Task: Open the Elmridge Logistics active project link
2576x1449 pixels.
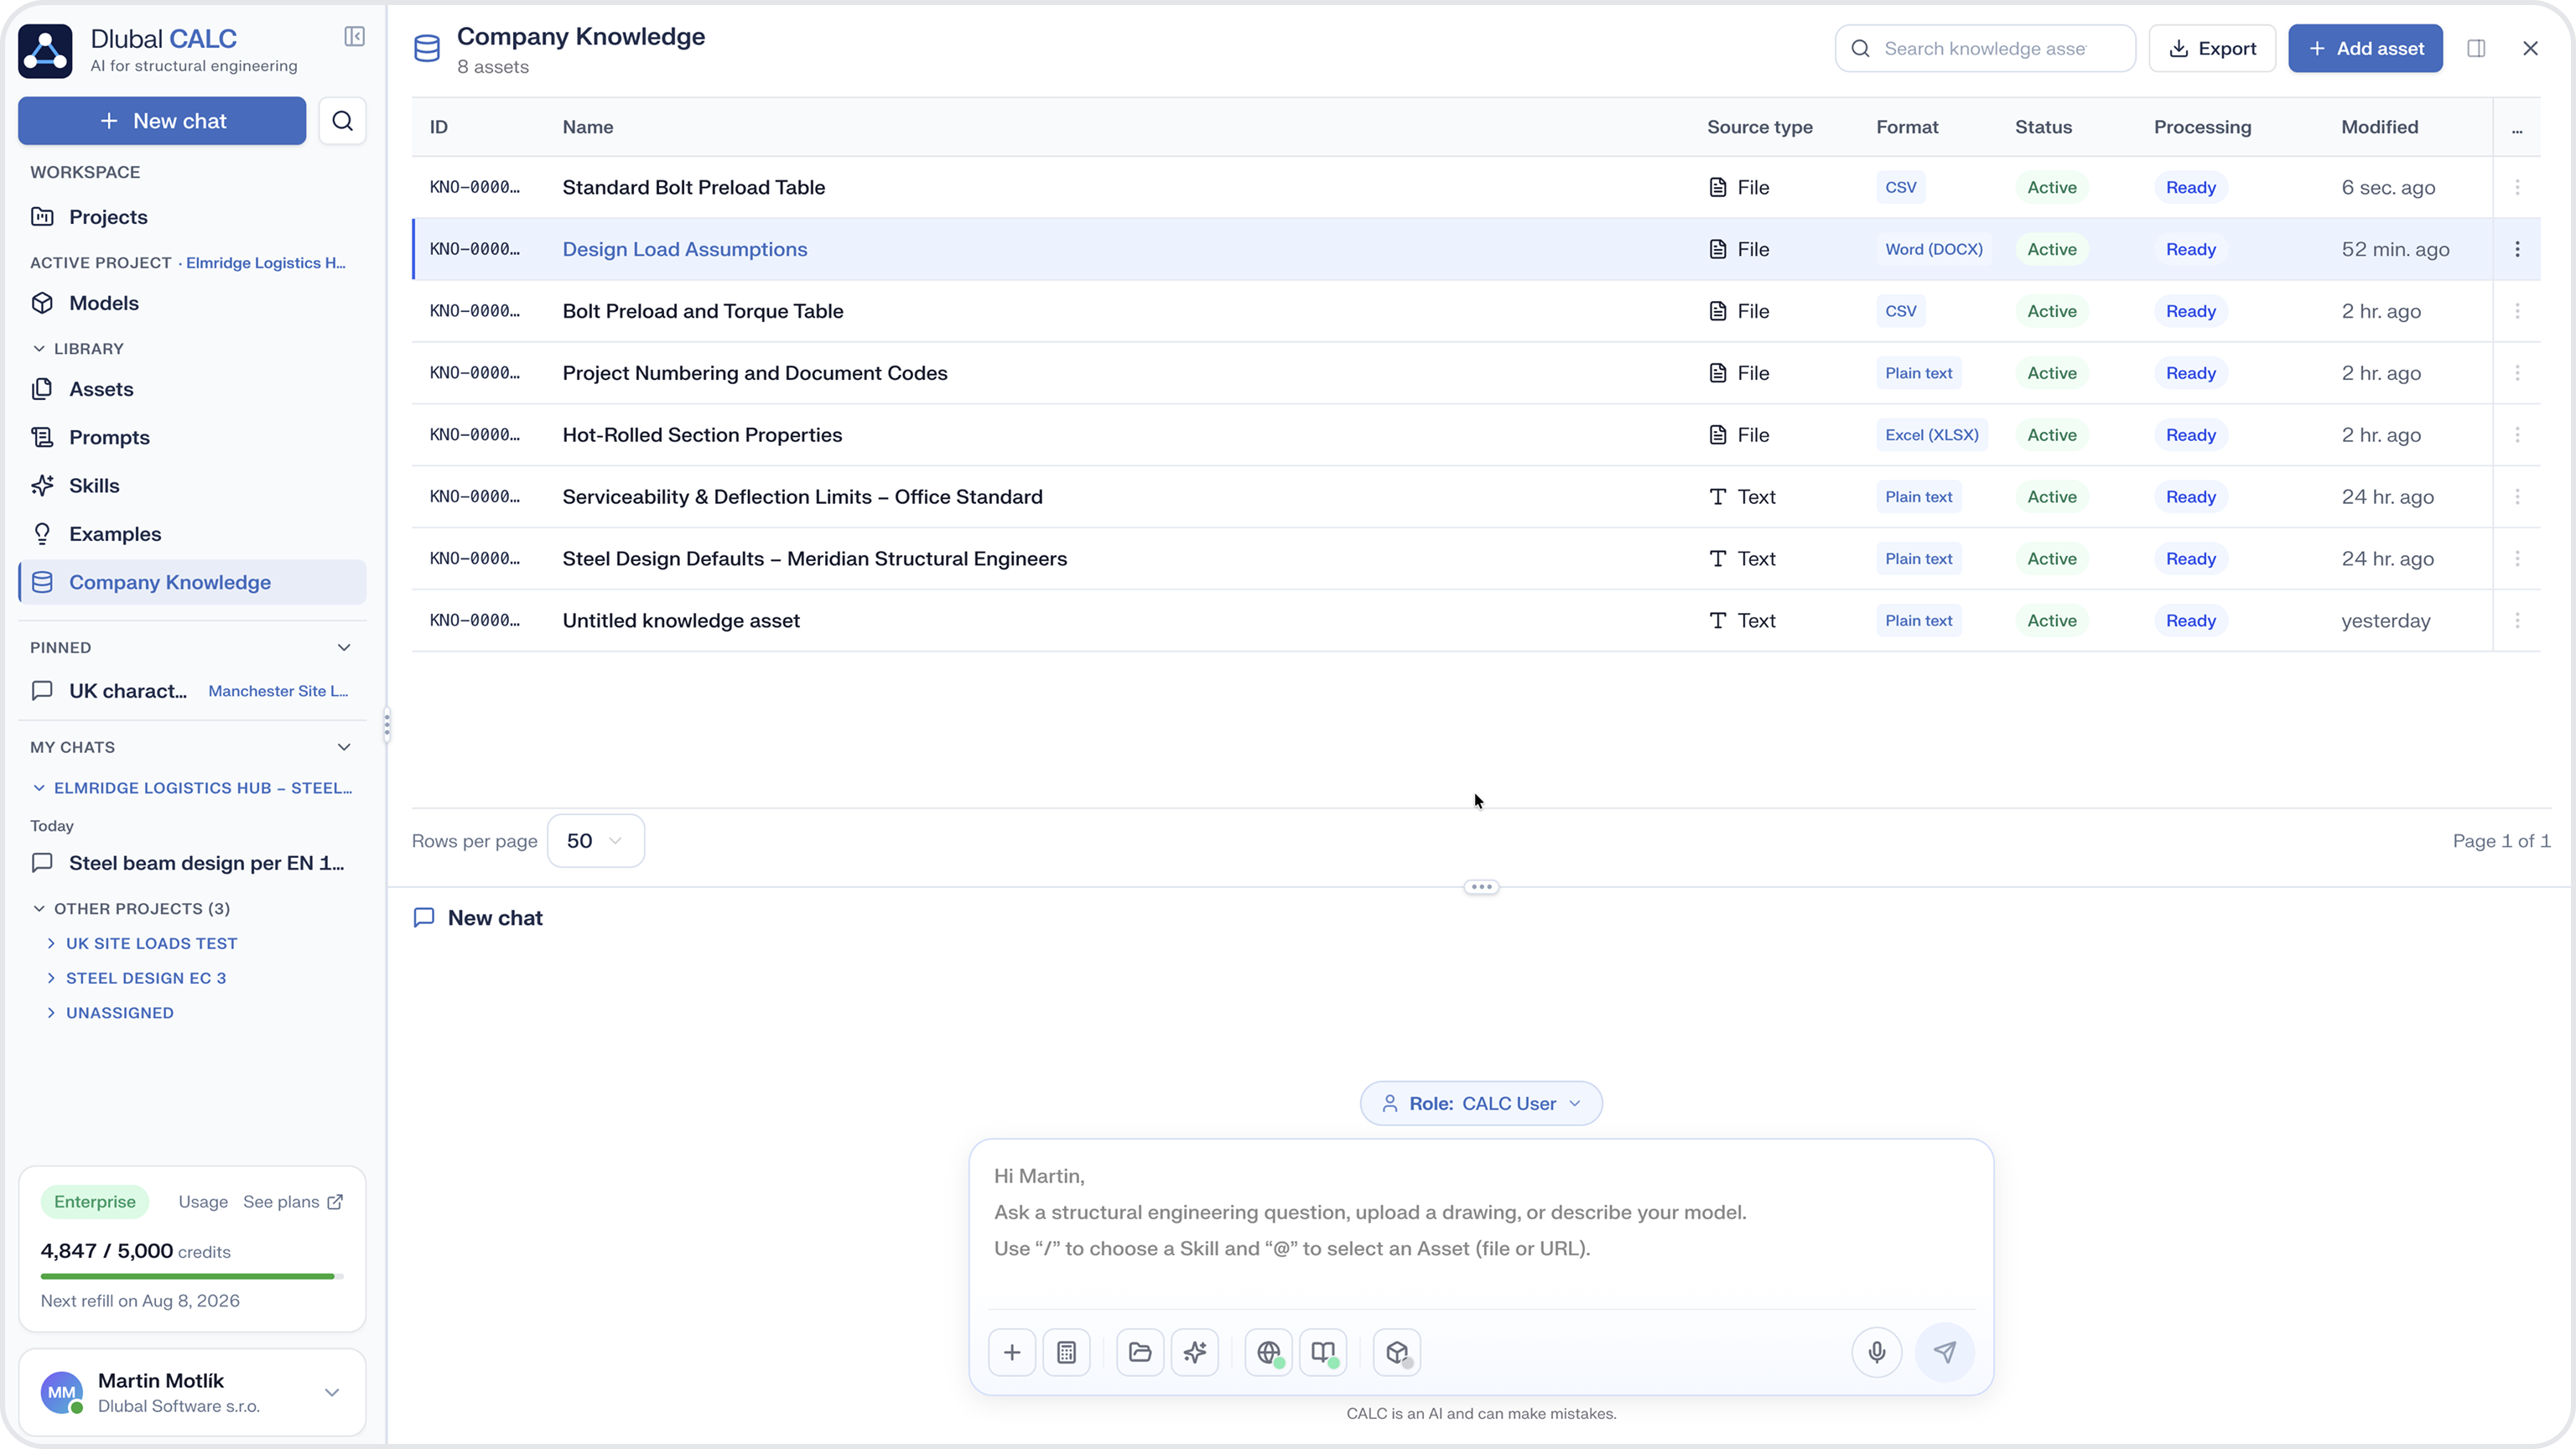Action: 266,263
